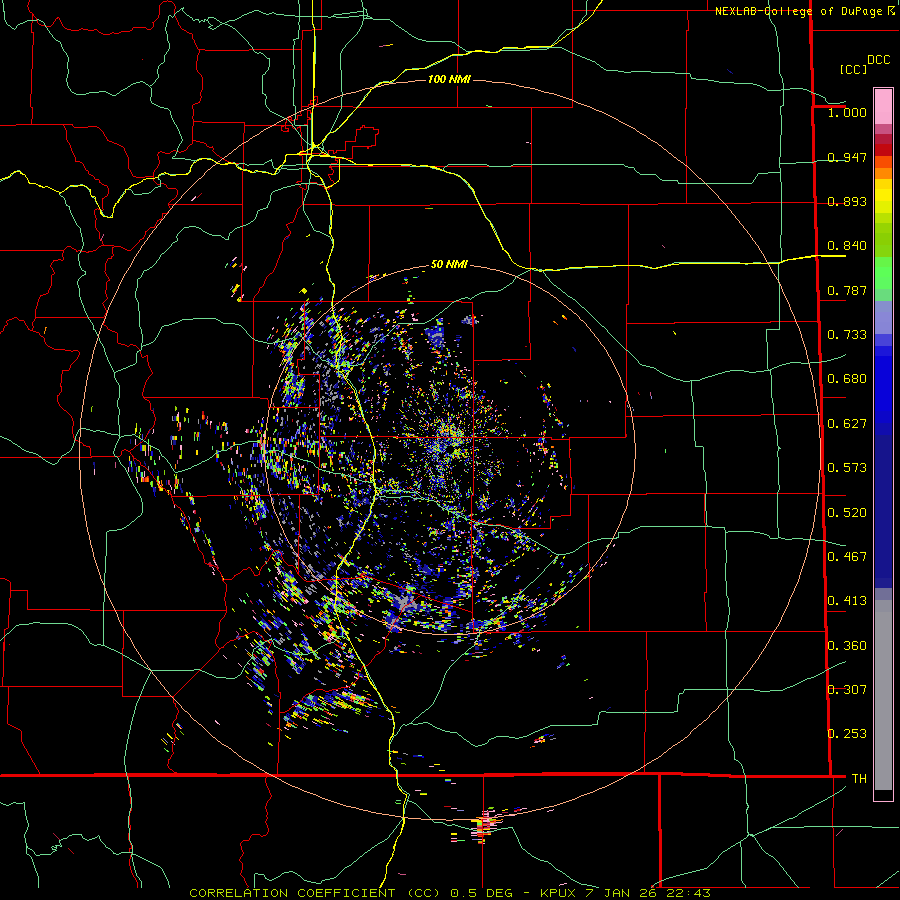The image size is (900, 900).
Task: Click the NEXLAB-College of DuPage label
Action: click(798, 11)
